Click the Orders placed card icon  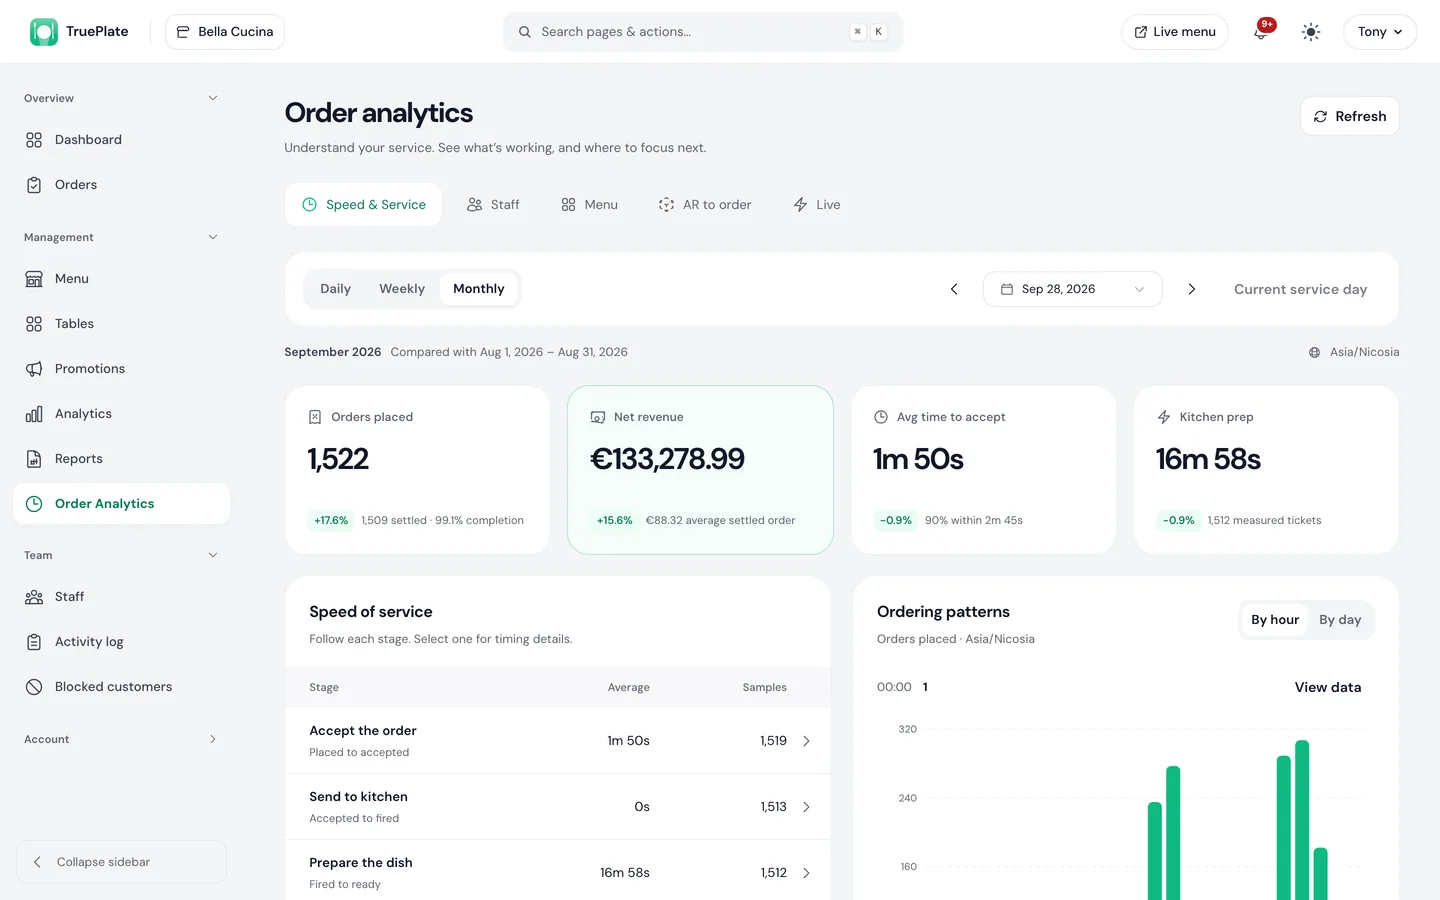coord(315,417)
